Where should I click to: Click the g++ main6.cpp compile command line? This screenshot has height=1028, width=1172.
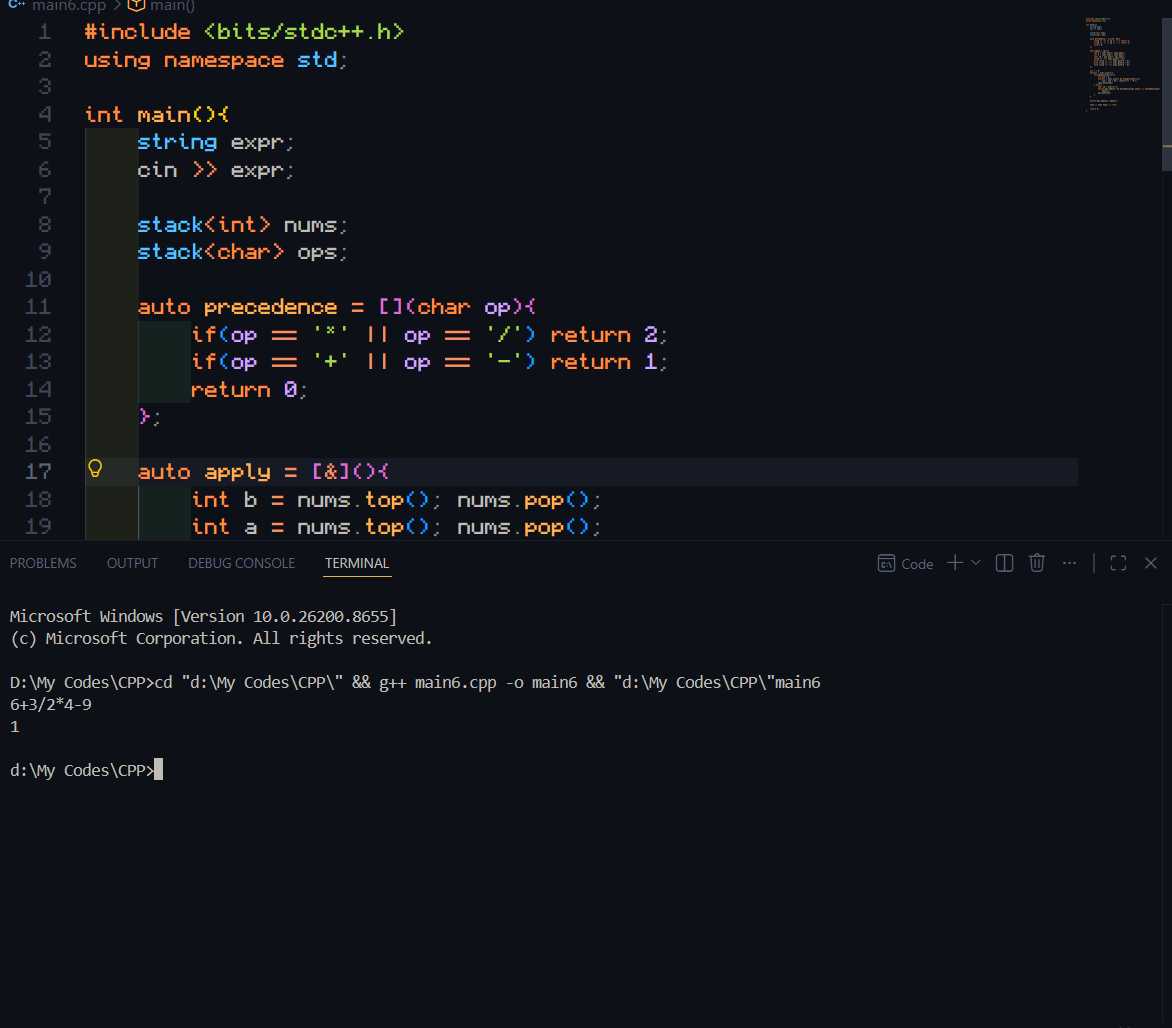415,682
